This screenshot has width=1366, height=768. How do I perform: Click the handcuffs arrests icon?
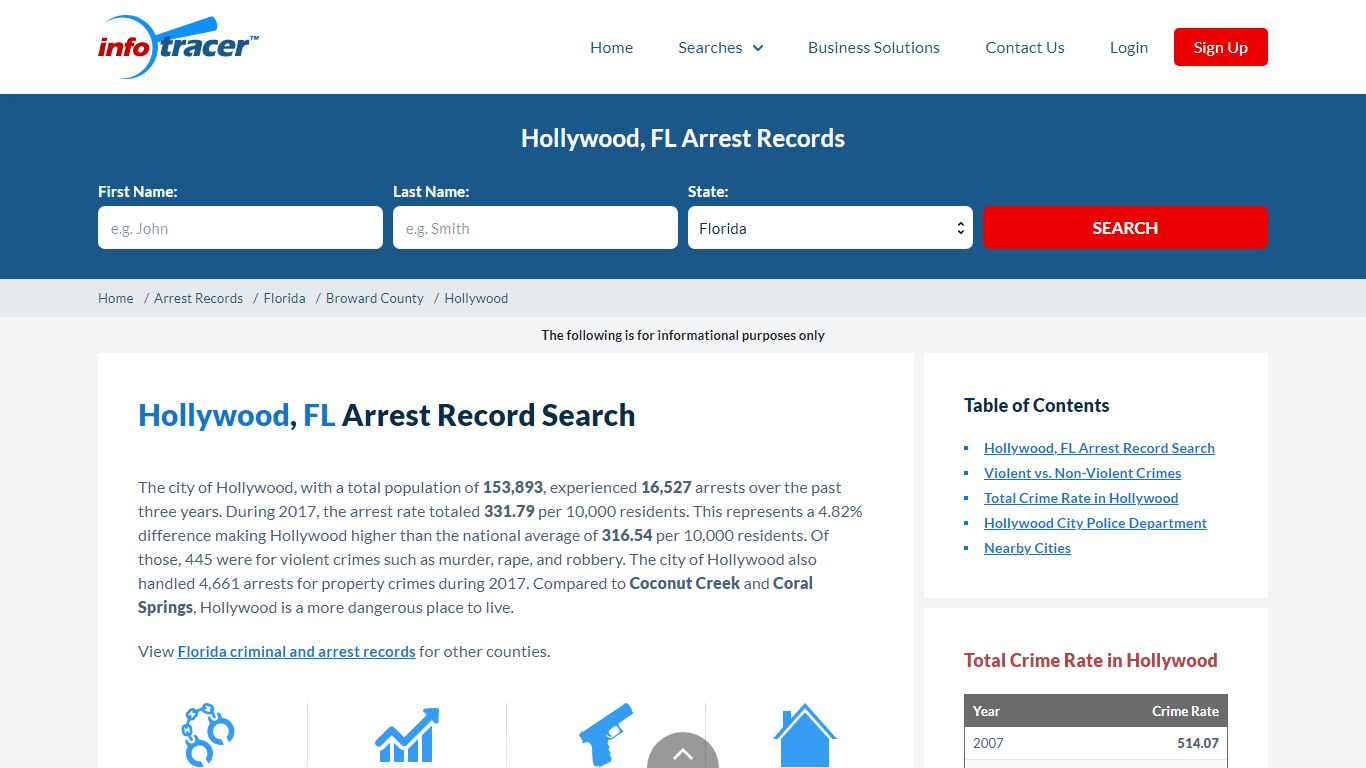click(208, 735)
